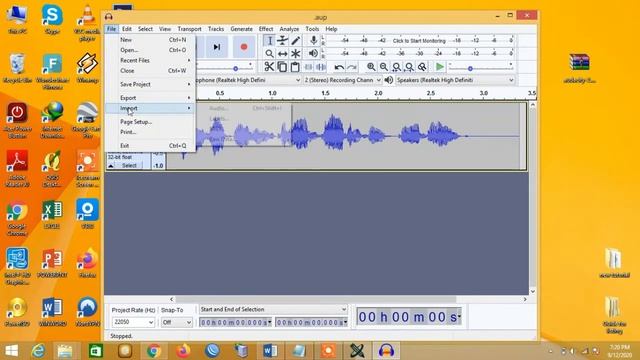Click the Trim audio icon
This screenshot has height=360, width=640.
(x=308, y=67)
